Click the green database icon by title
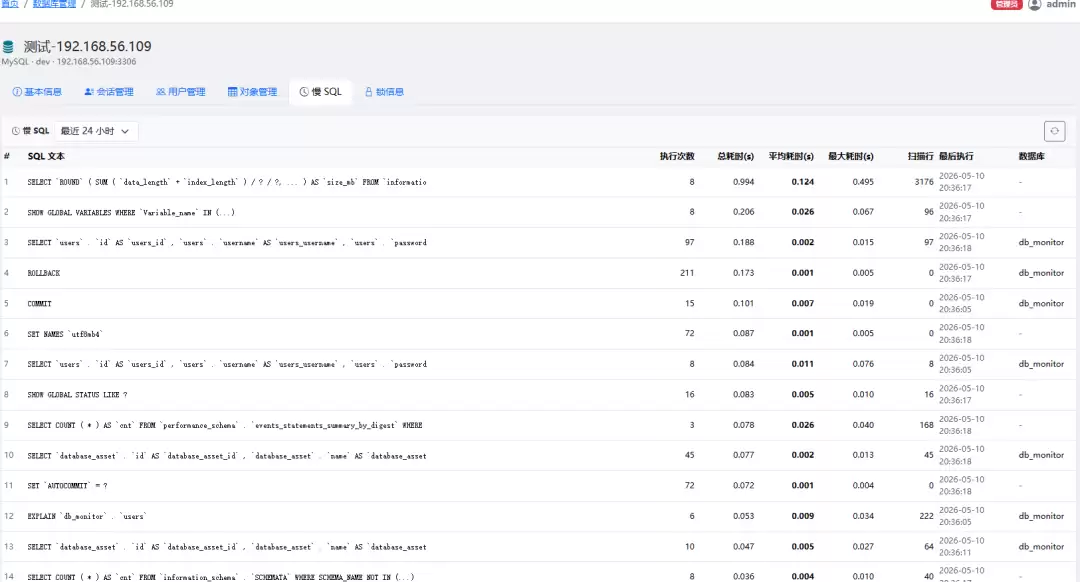 tap(8, 47)
